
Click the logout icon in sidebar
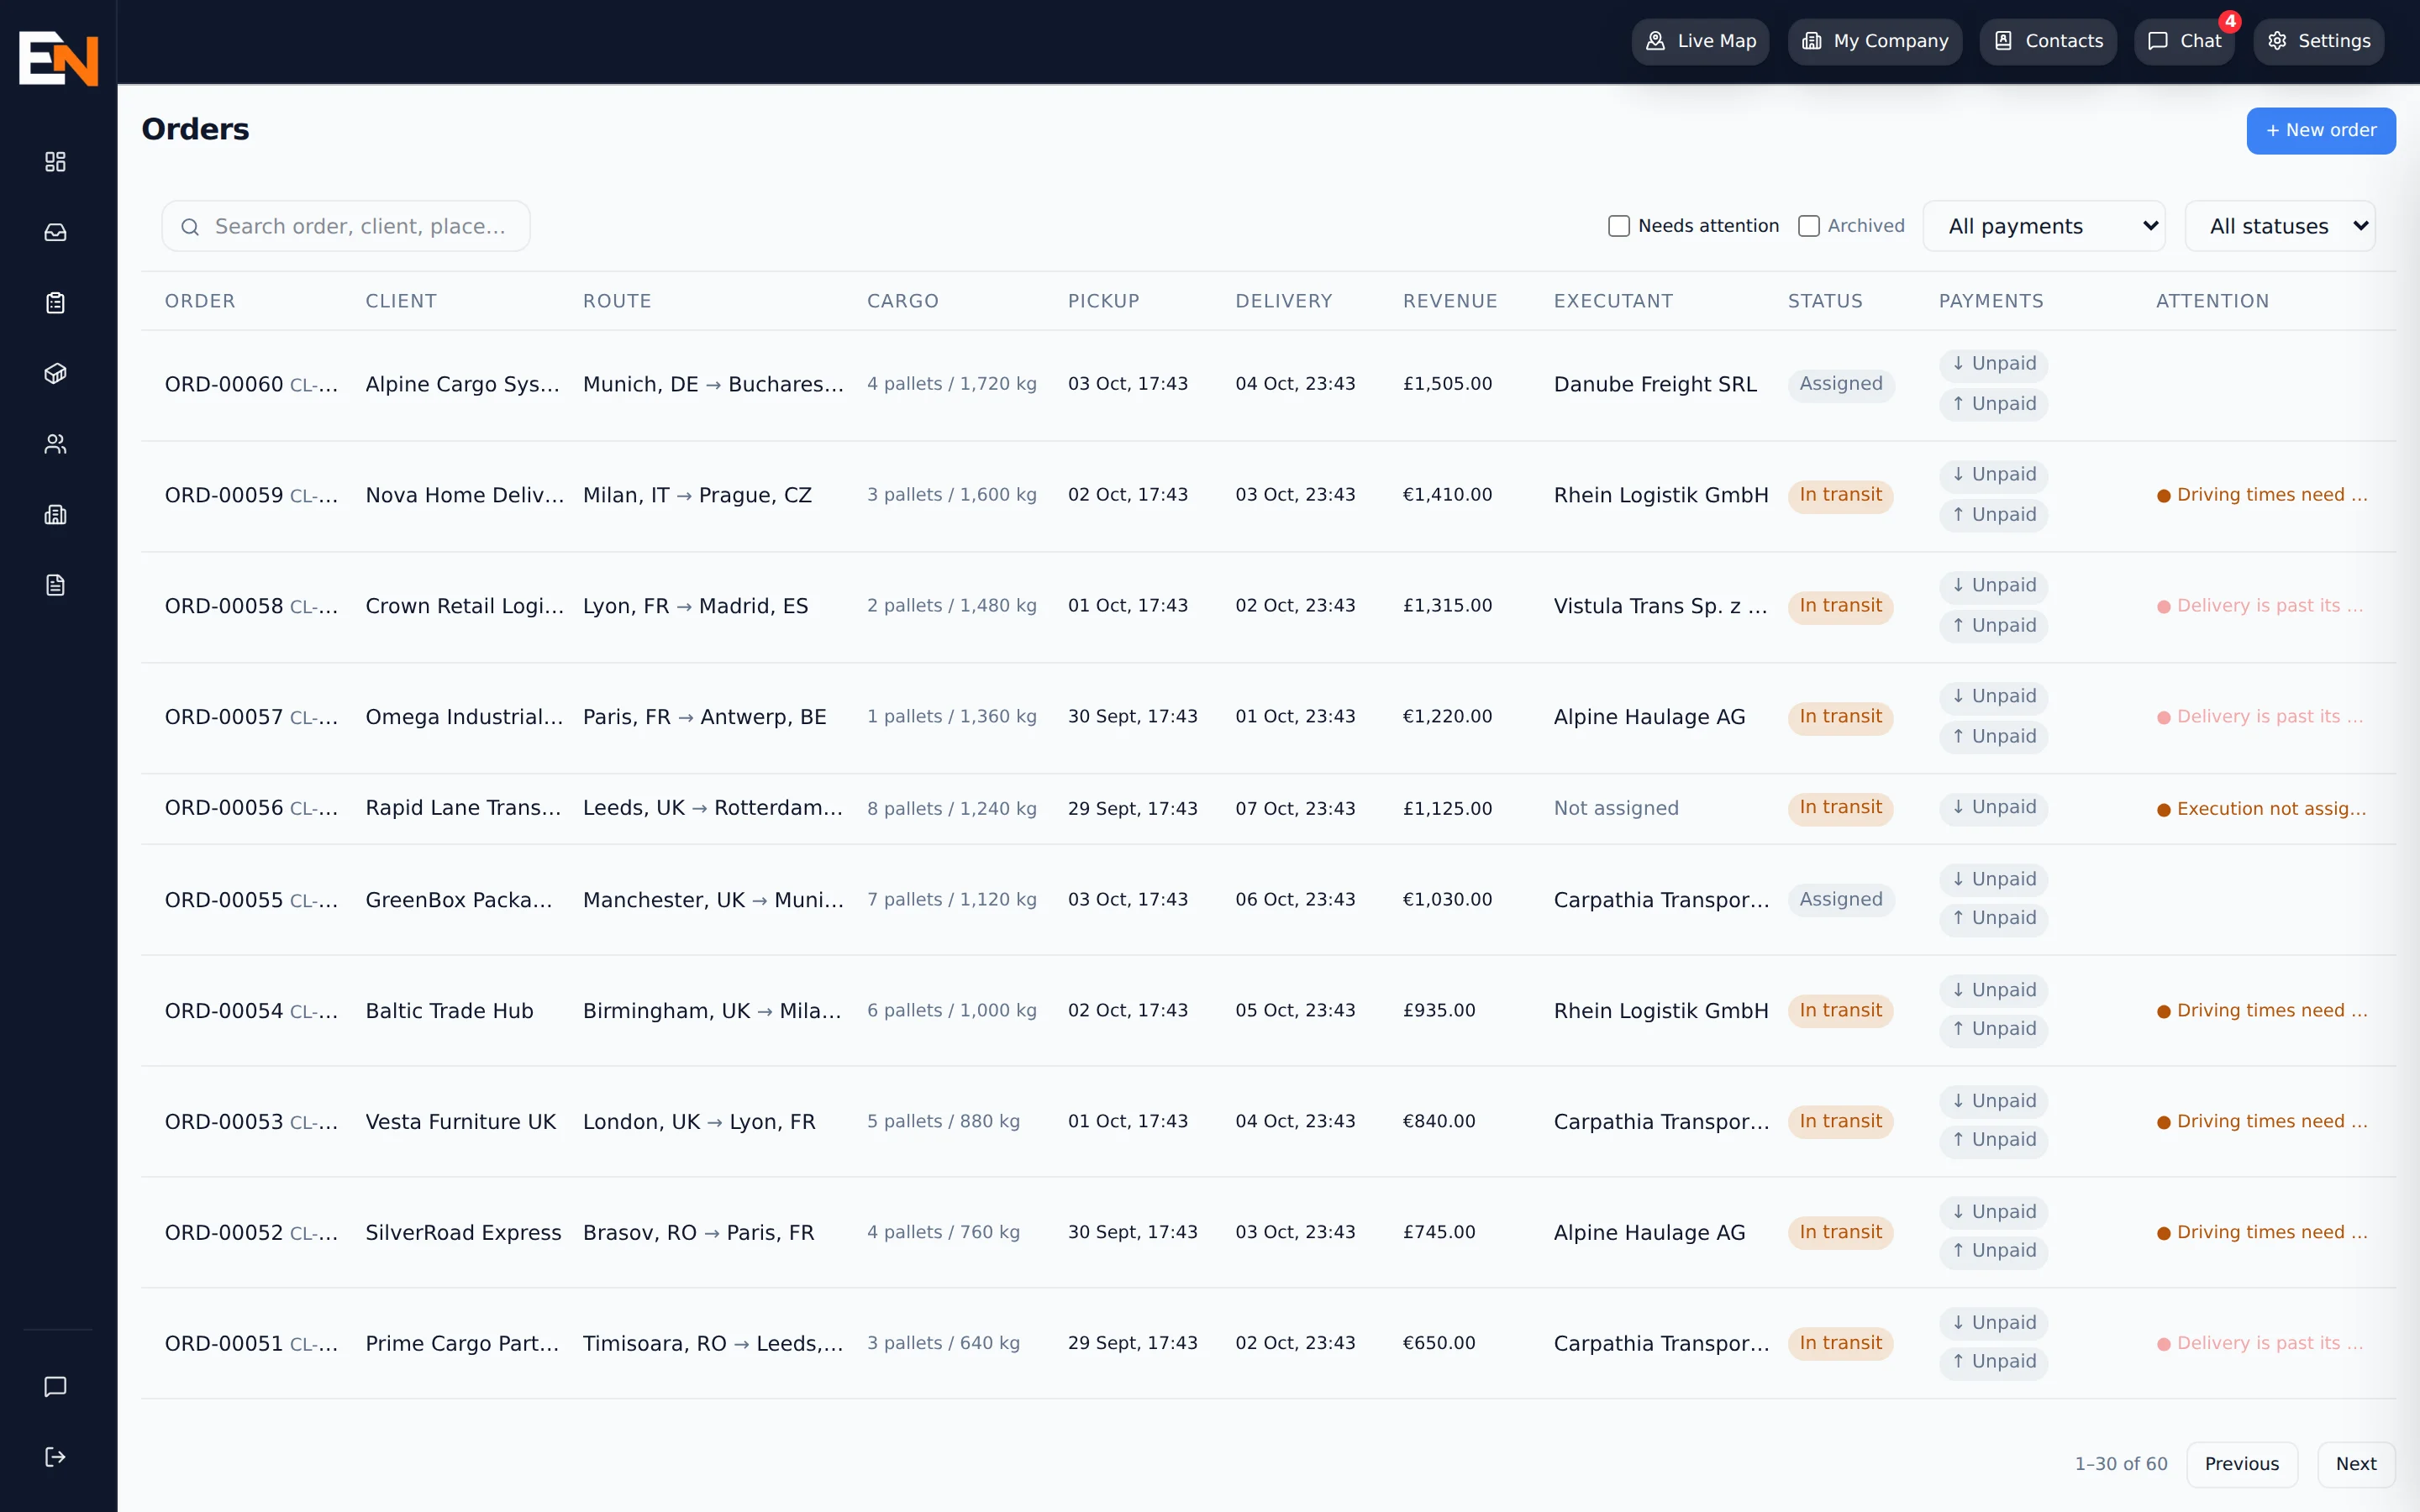click(x=56, y=1456)
